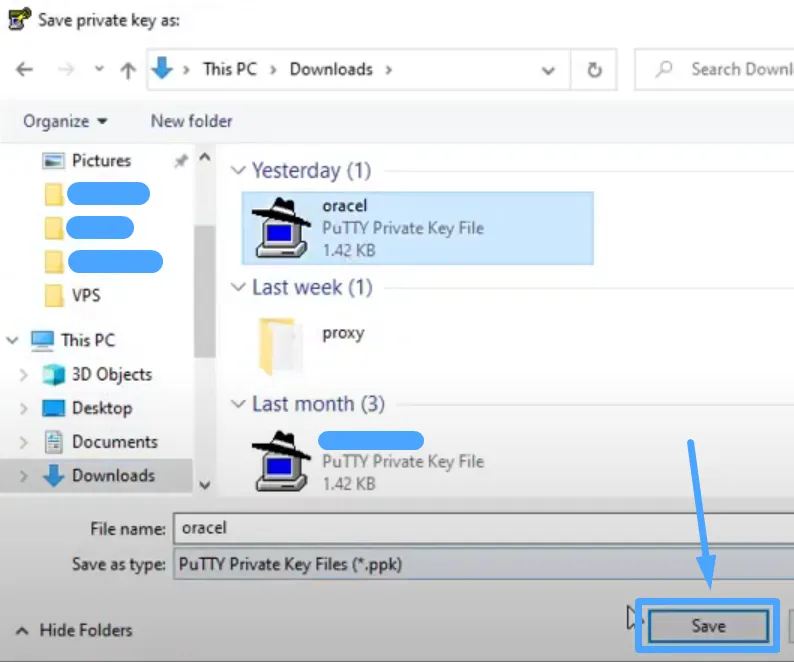Click the Pictures folder icon in sidebar
794x662 pixels.
pos(53,161)
